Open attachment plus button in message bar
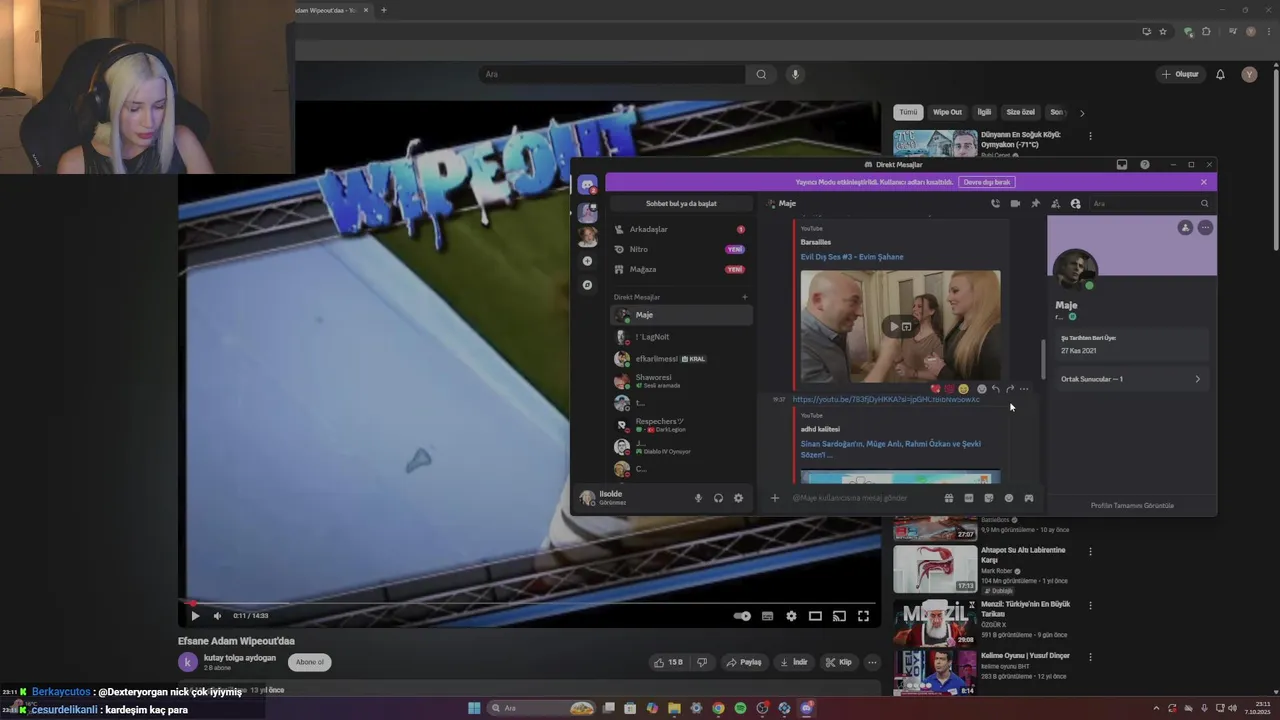Image resolution: width=1280 pixels, height=720 pixels. pyautogui.click(x=774, y=498)
